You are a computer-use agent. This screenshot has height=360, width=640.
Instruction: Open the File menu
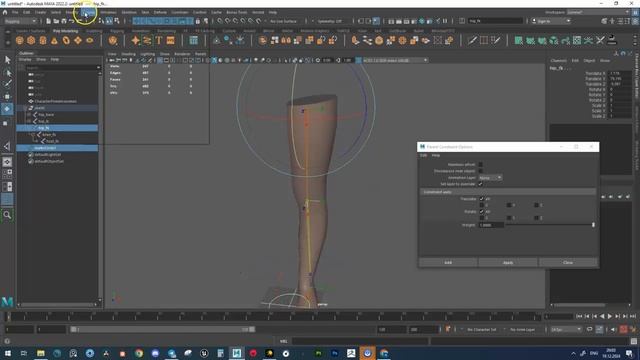15,12
